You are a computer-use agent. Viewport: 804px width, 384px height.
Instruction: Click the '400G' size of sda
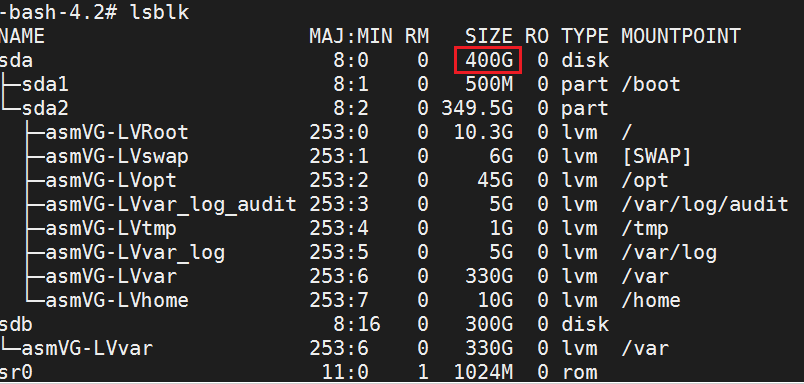[489, 60]
